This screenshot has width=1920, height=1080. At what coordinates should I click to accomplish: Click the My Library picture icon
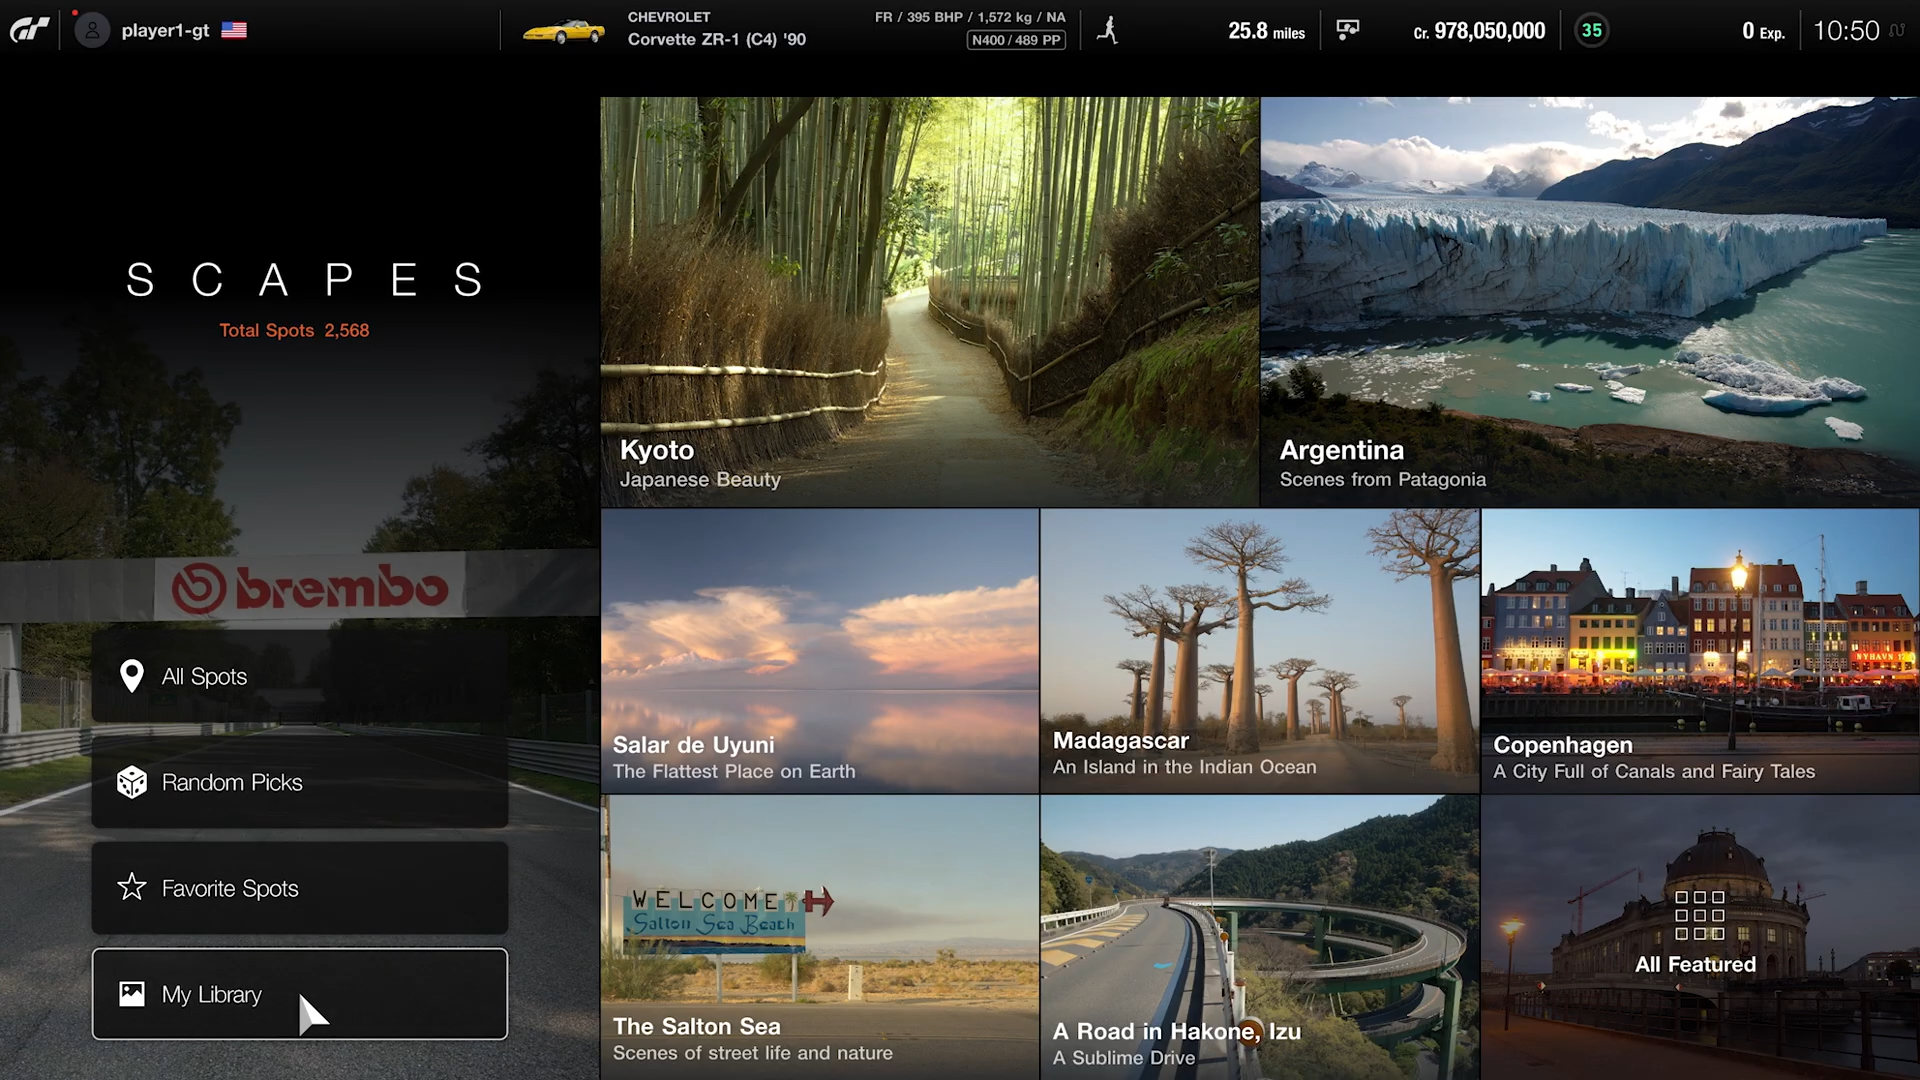coord(132,994)
